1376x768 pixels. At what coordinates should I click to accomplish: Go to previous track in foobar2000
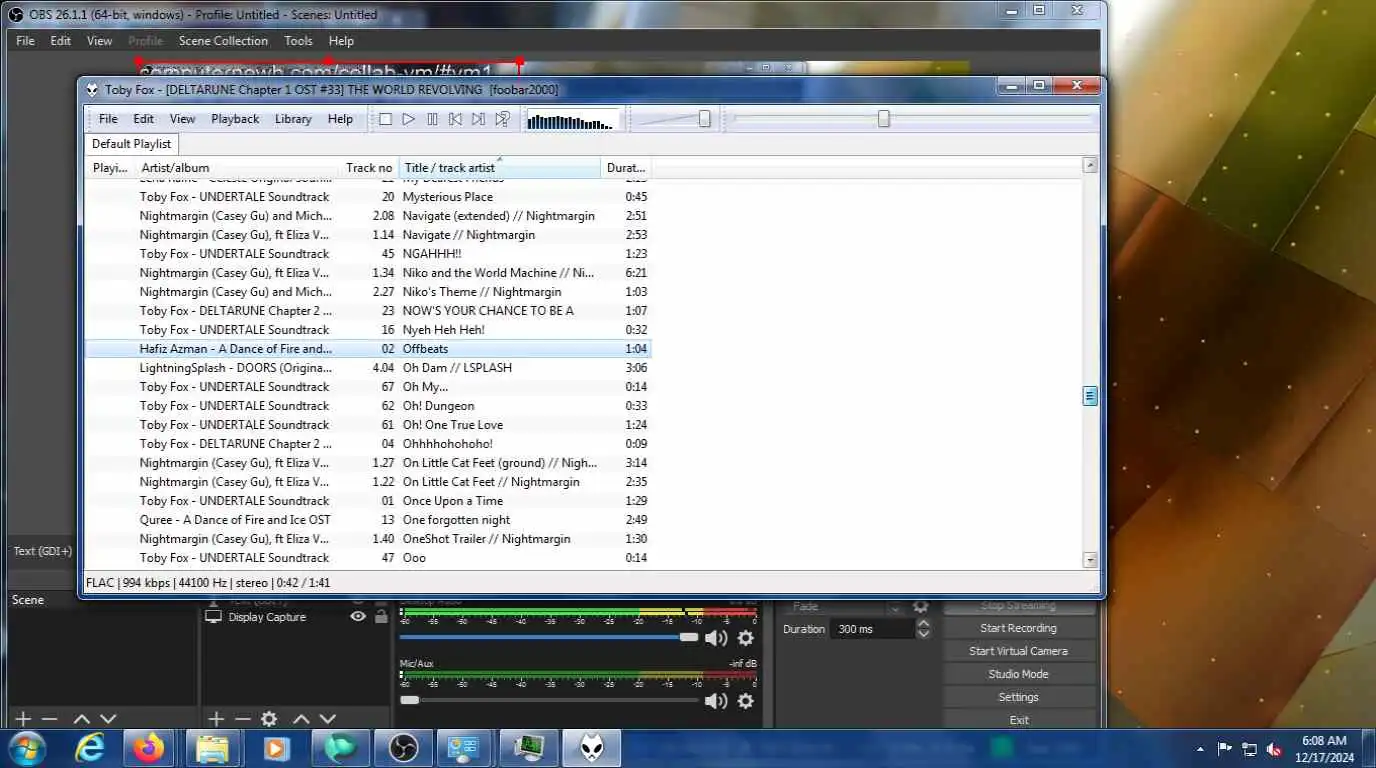[455, 119]
